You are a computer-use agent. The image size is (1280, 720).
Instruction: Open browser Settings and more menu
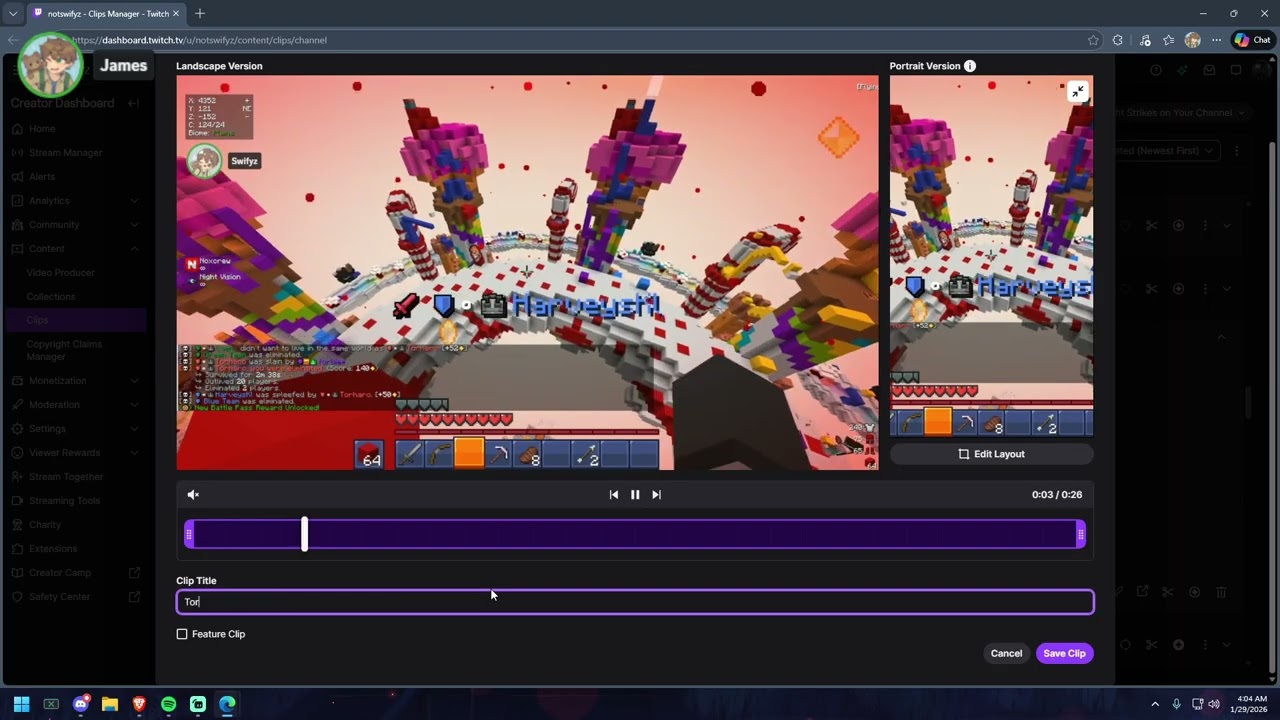point(1216,40)
